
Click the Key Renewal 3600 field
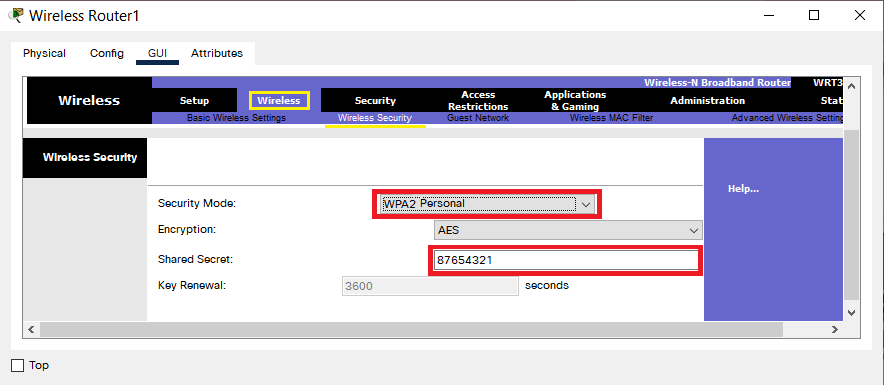[x=430, y=286]
